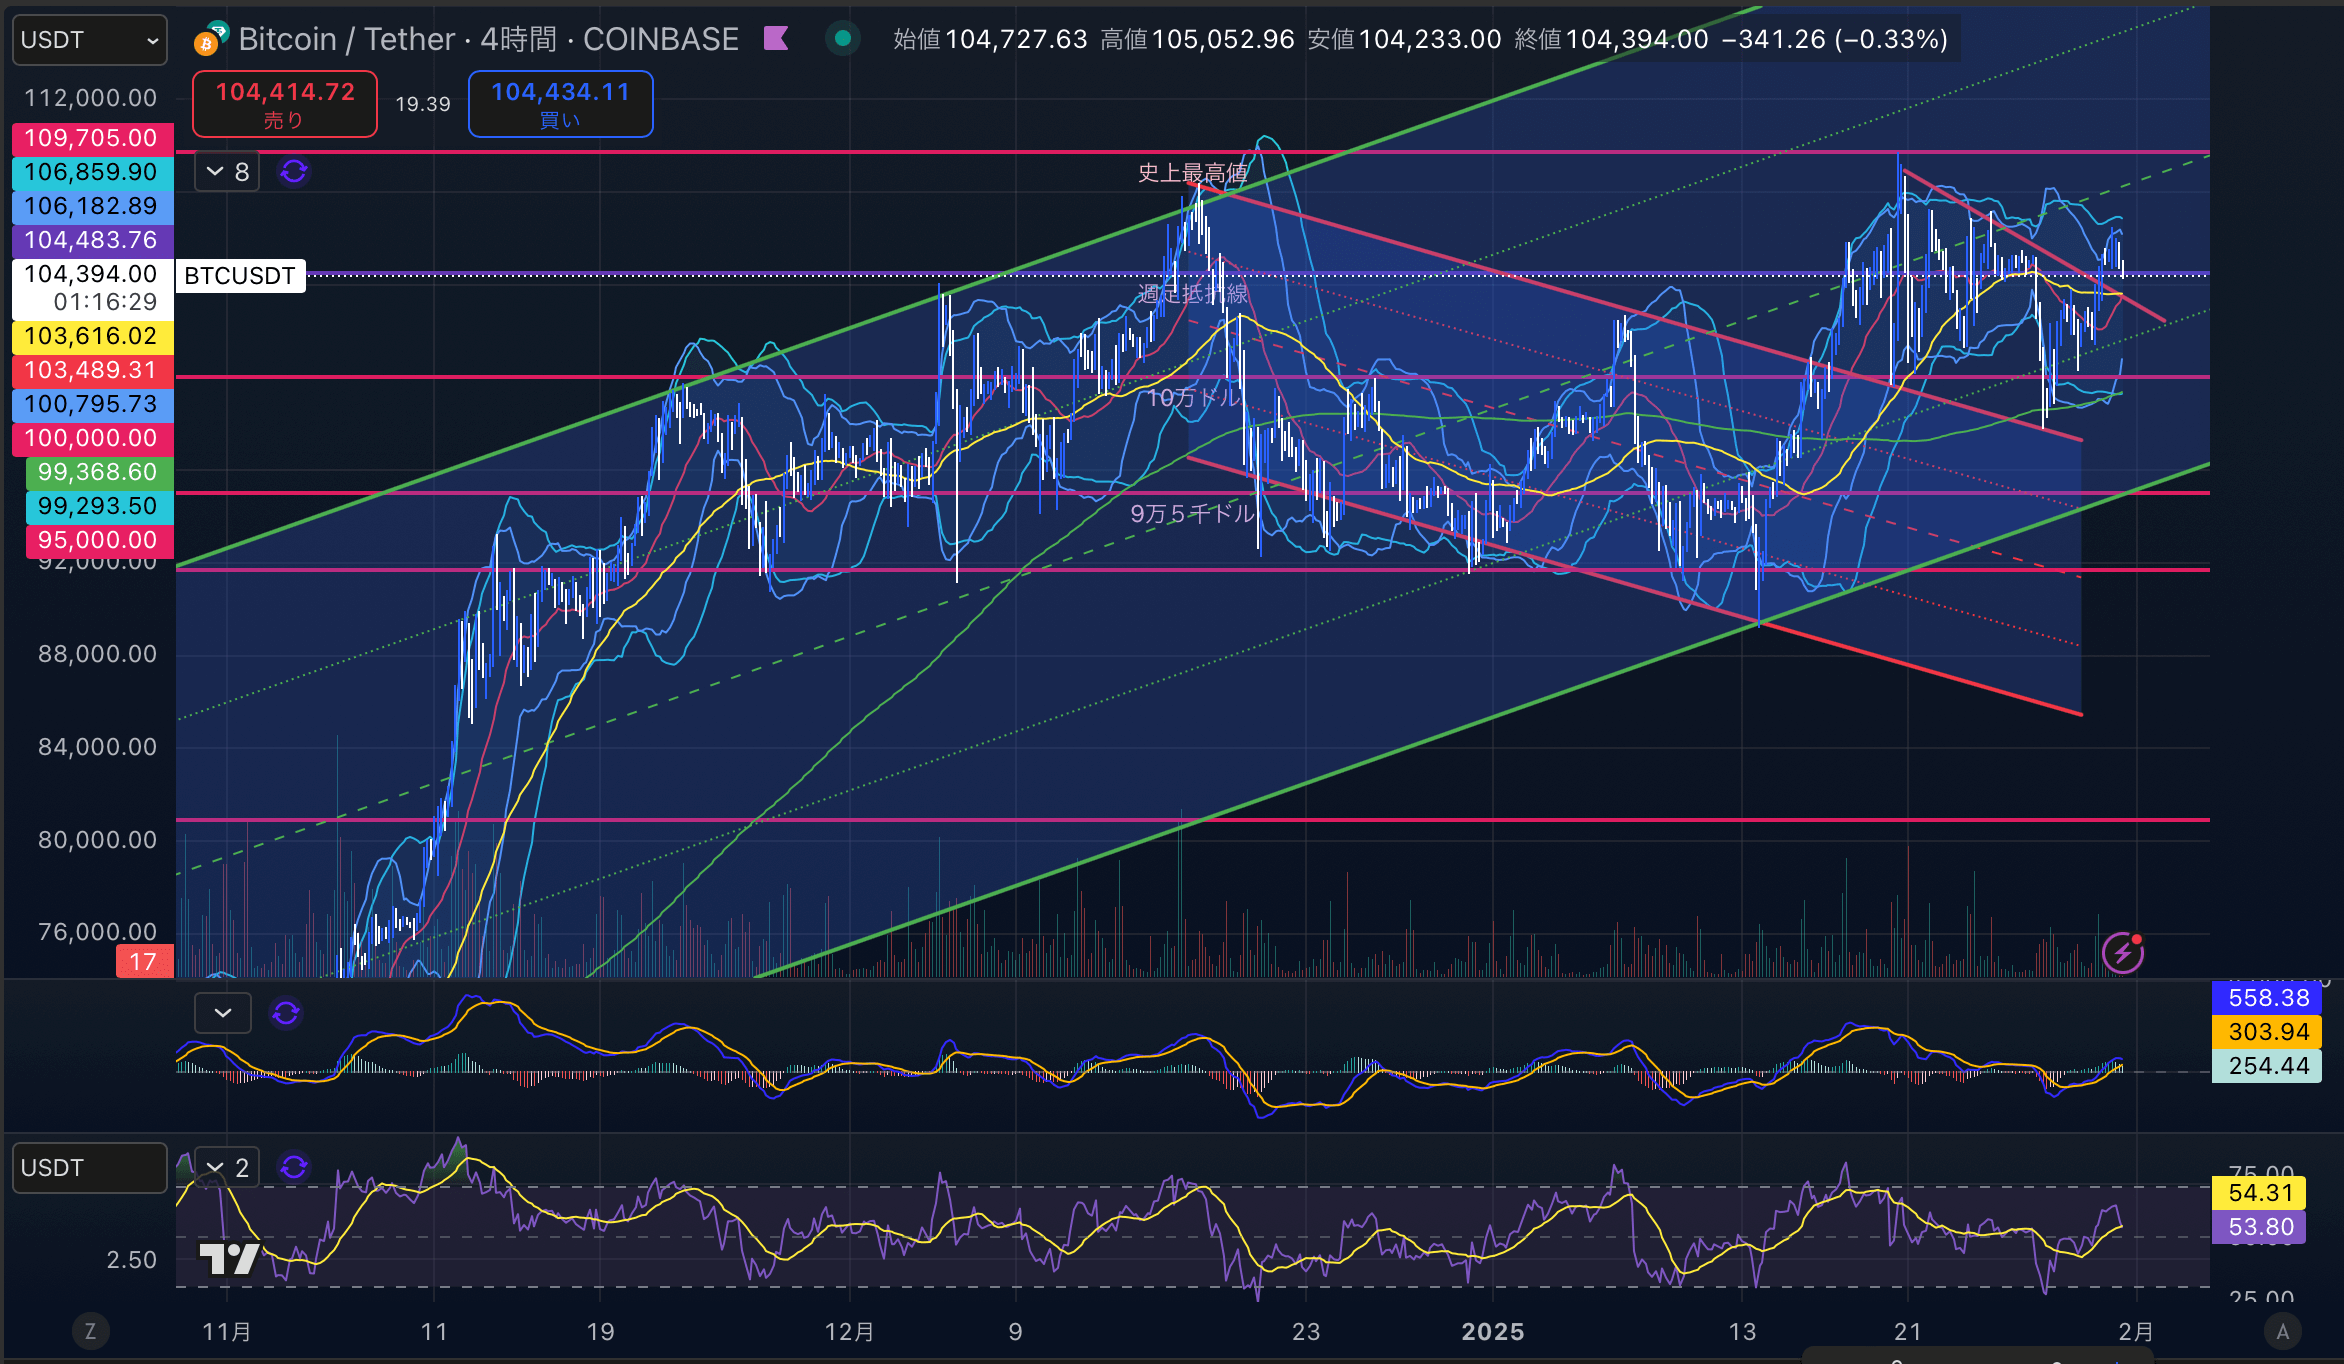Click the 100,000.00 price line label

(x=92, y=438)
